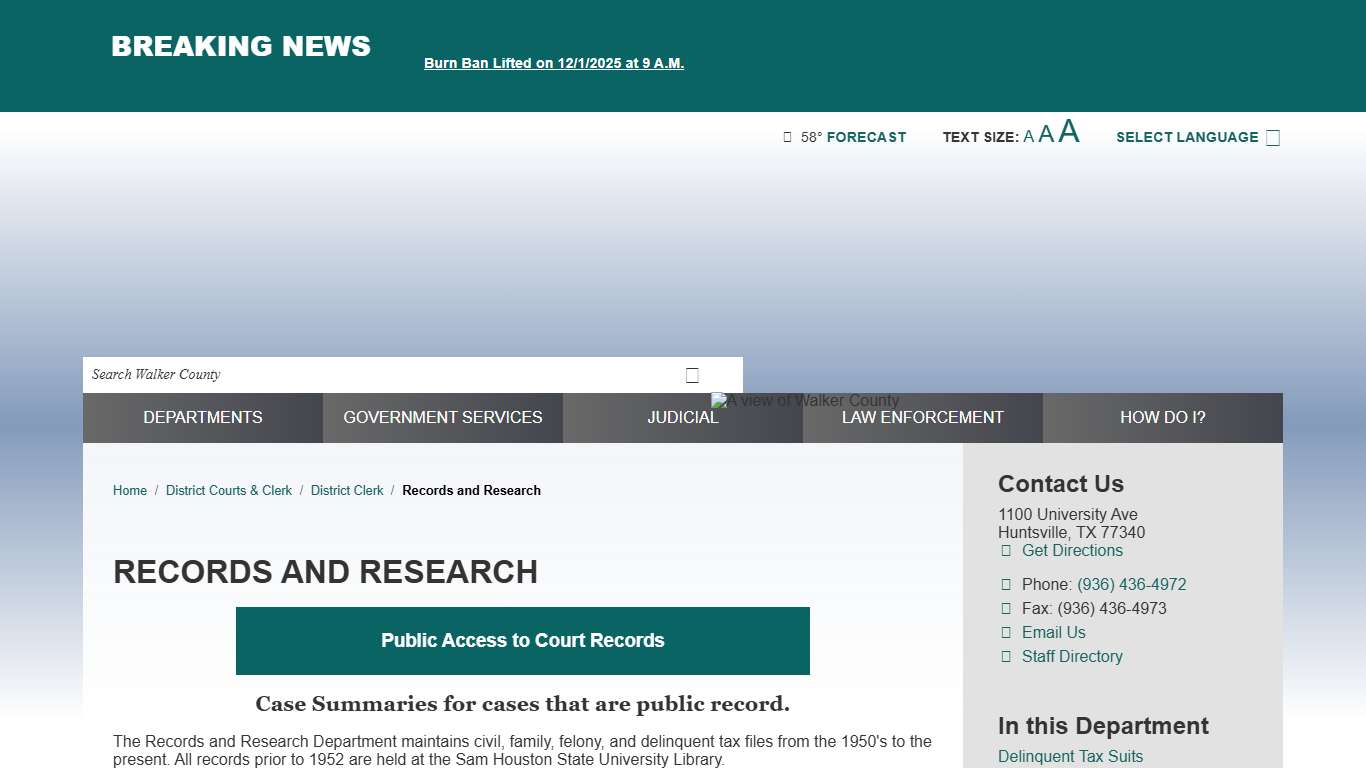Open the Judicial menu
The width and height of the screenshot is (1366, 768).
coord(683,417)
